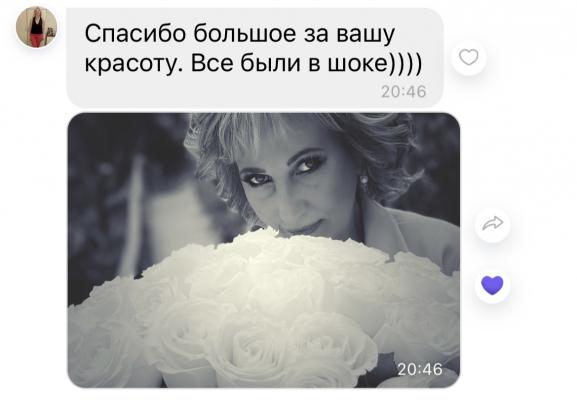The image size is (577, 400).
Task: Click the word "красоту" in the message
Action: click(135, 64)
